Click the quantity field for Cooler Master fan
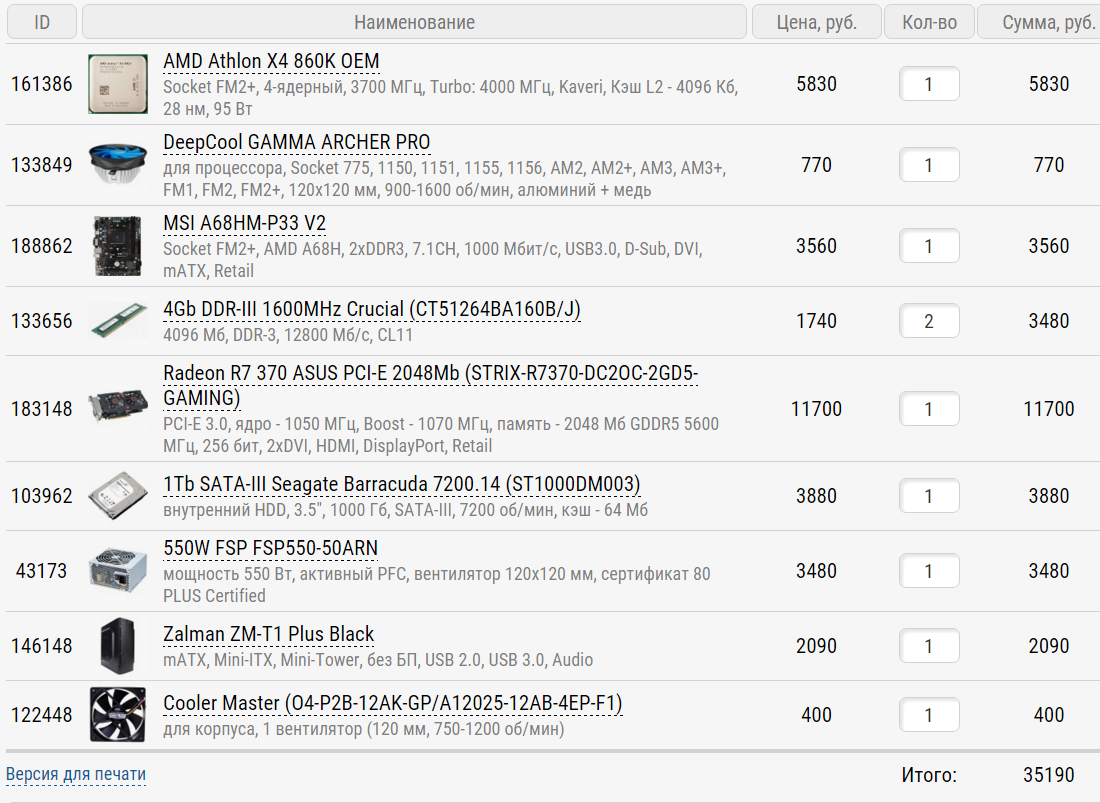Viewport: 1100px width, 803px height. [x=929, y=715]
